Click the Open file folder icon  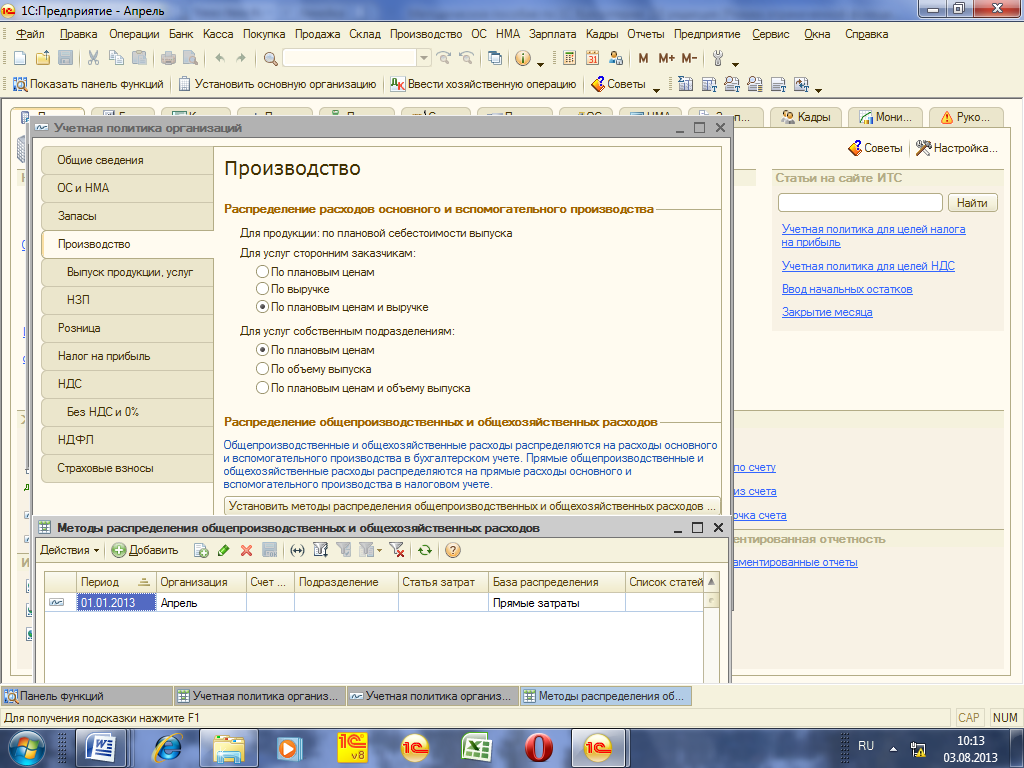click(x=42, y=58)
